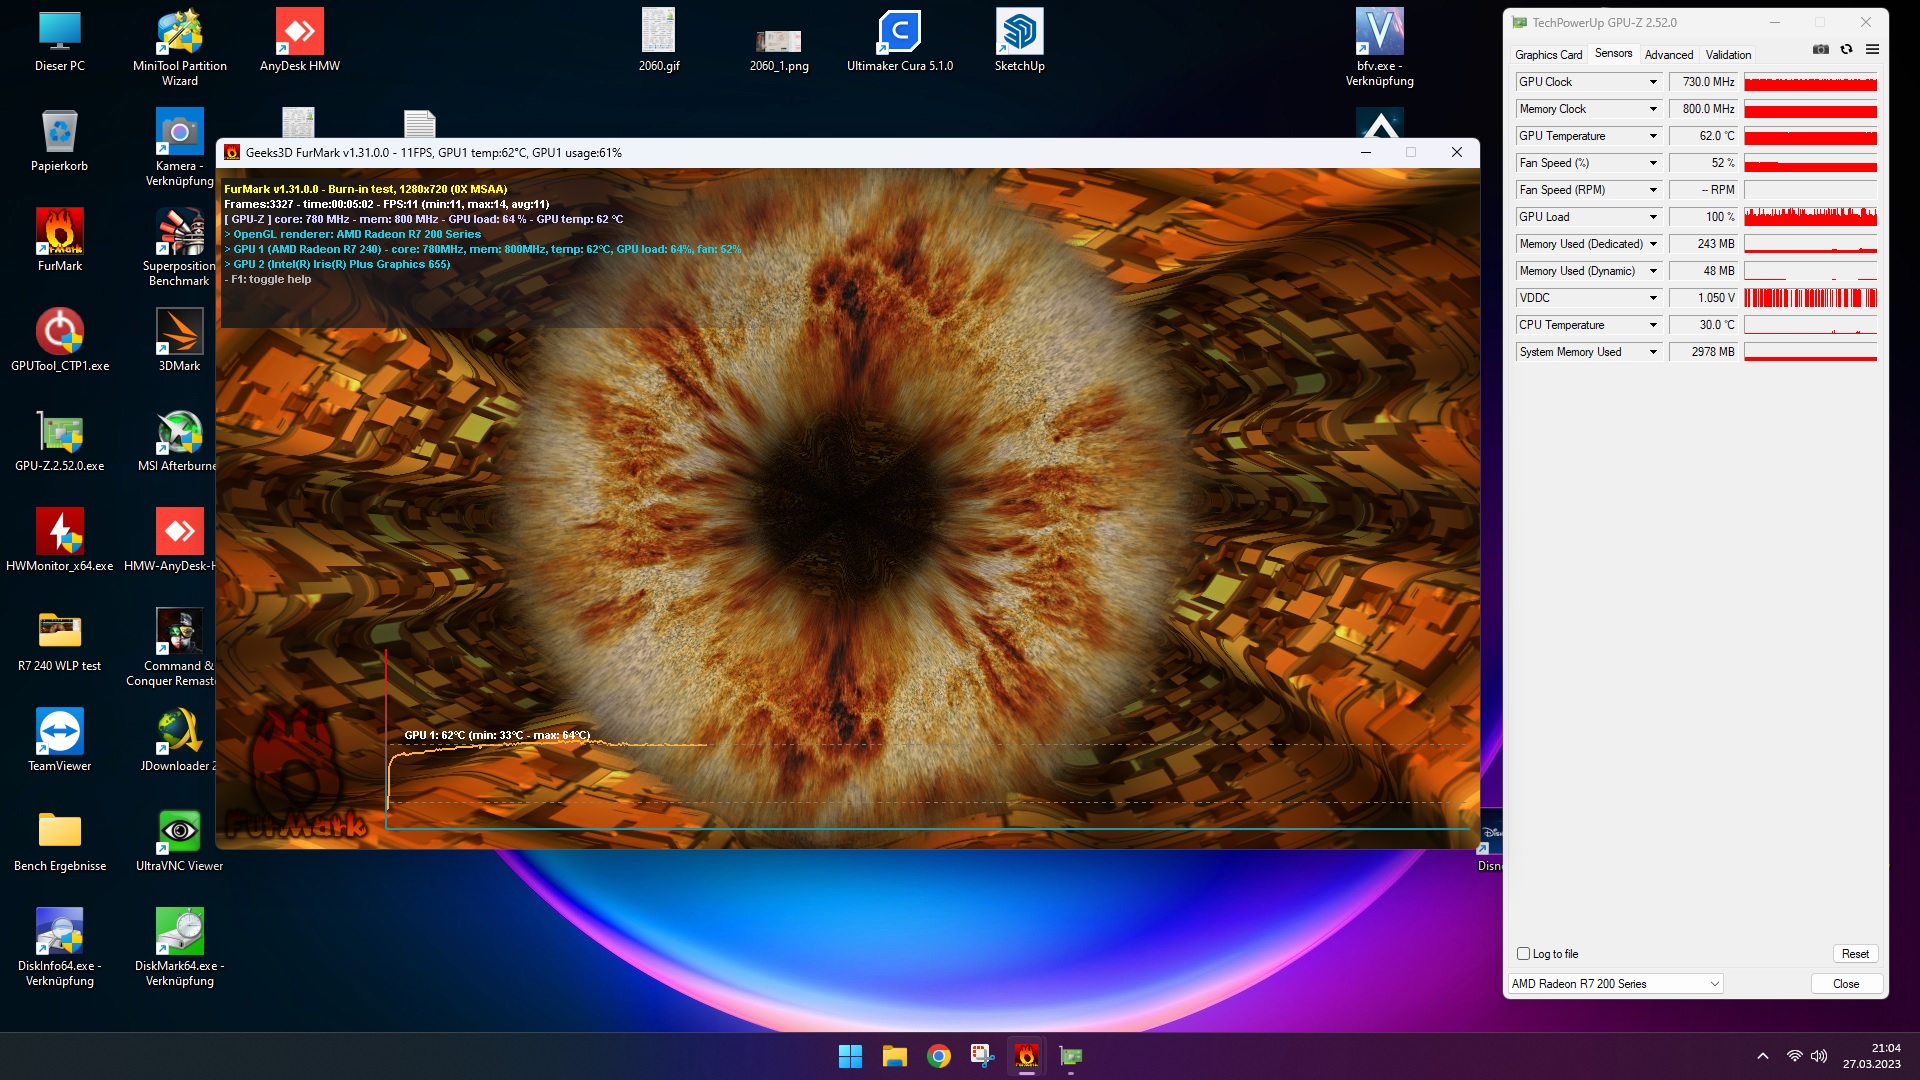This screenshot has height=1080, width=1920.
Task: Click the GPU Load value field showing 100 %
Action: pos(1704,217)
